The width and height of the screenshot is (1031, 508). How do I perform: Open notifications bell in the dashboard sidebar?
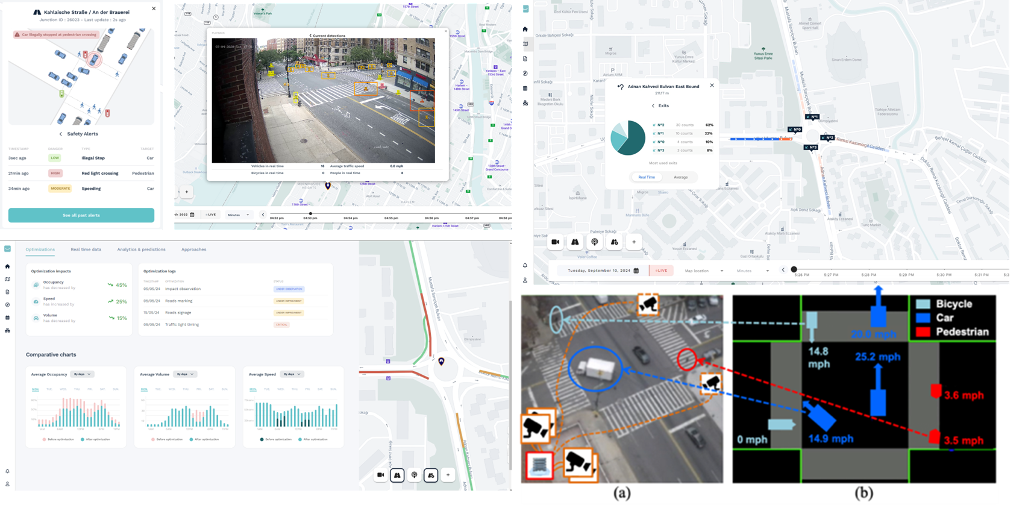[7, 470]
